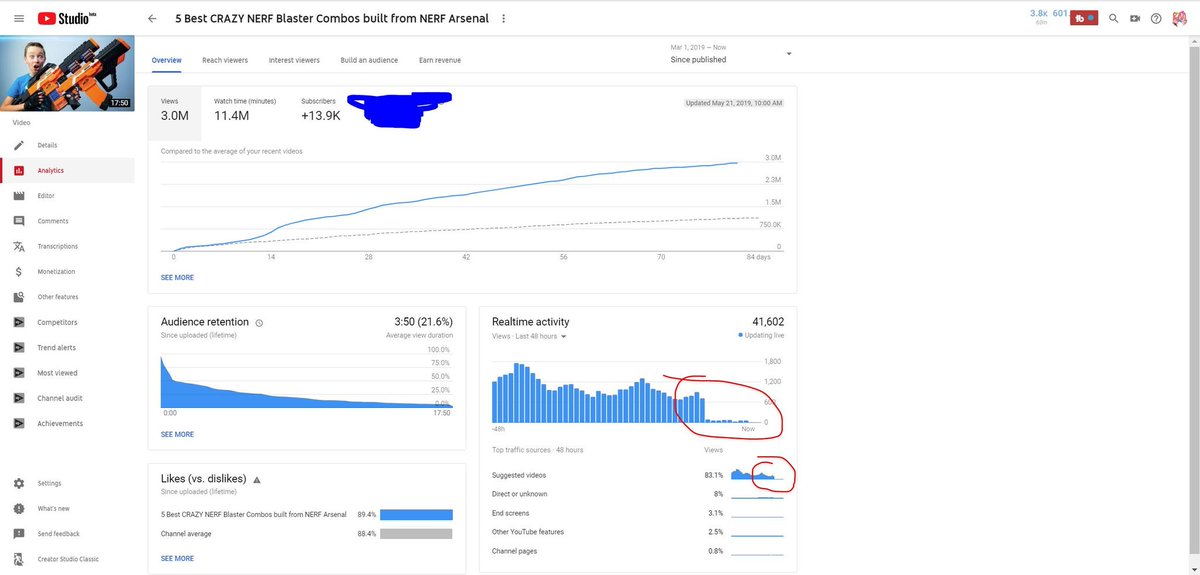Switch to the Overview tab
The height and width of the screenshot is (575, 1200).
coord(167,60)
